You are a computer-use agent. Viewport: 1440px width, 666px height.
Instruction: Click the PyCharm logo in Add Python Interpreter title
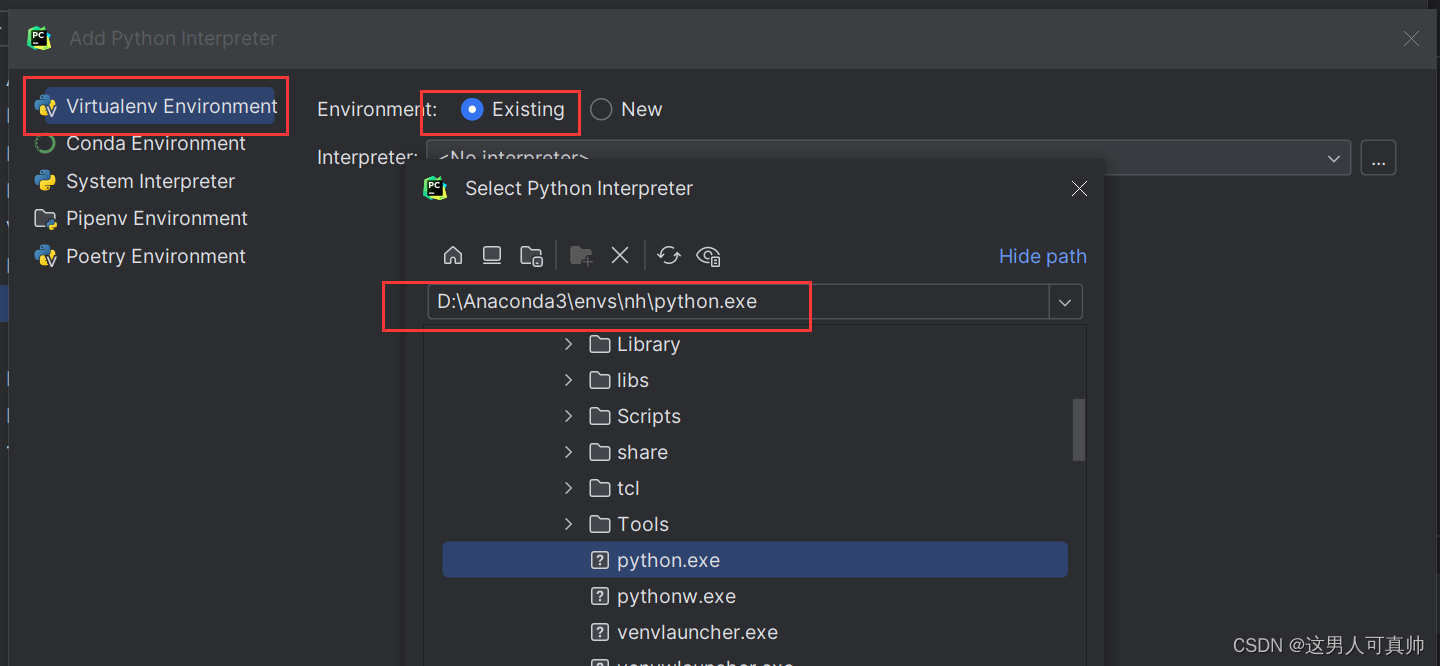point(39,38)
